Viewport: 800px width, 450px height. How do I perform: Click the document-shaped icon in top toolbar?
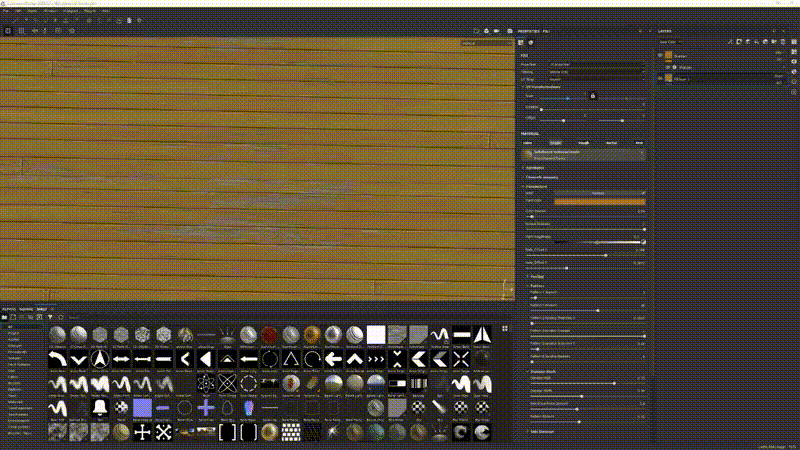pos(129,21)
